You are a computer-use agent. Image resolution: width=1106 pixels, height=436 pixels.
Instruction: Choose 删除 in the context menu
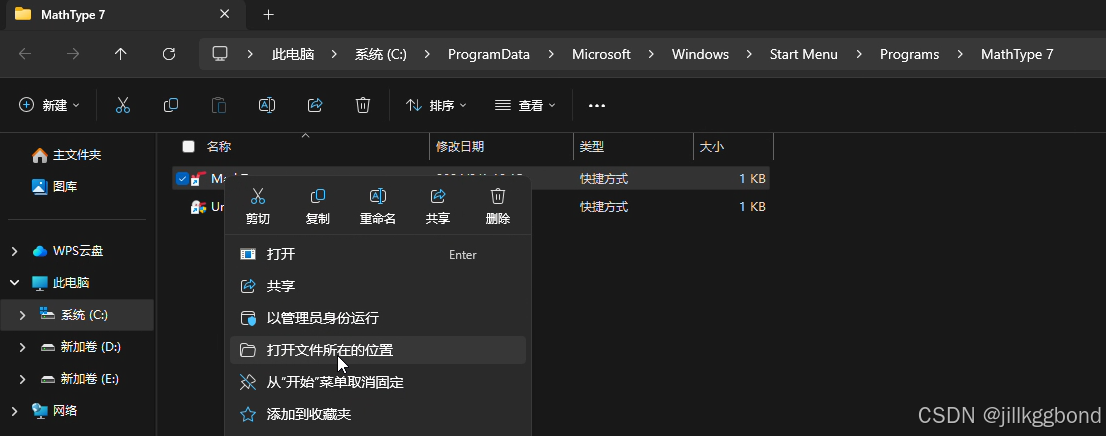497,207
